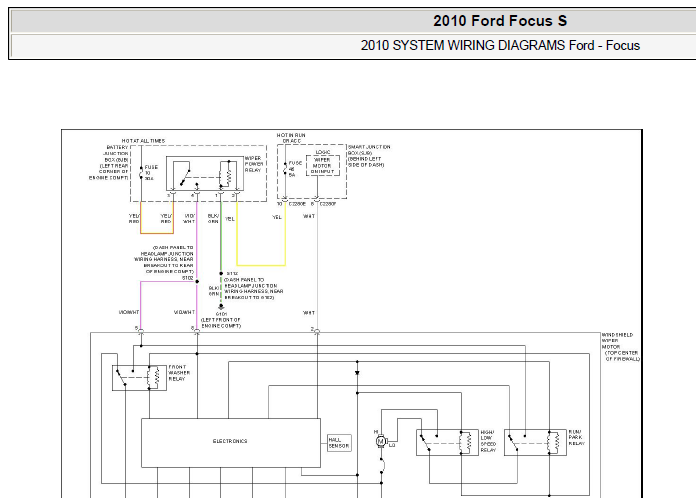The image size is (696, 498).
Task: Click the VIO/WHT label above motor pin 5
Action: (x=129, y=312)
